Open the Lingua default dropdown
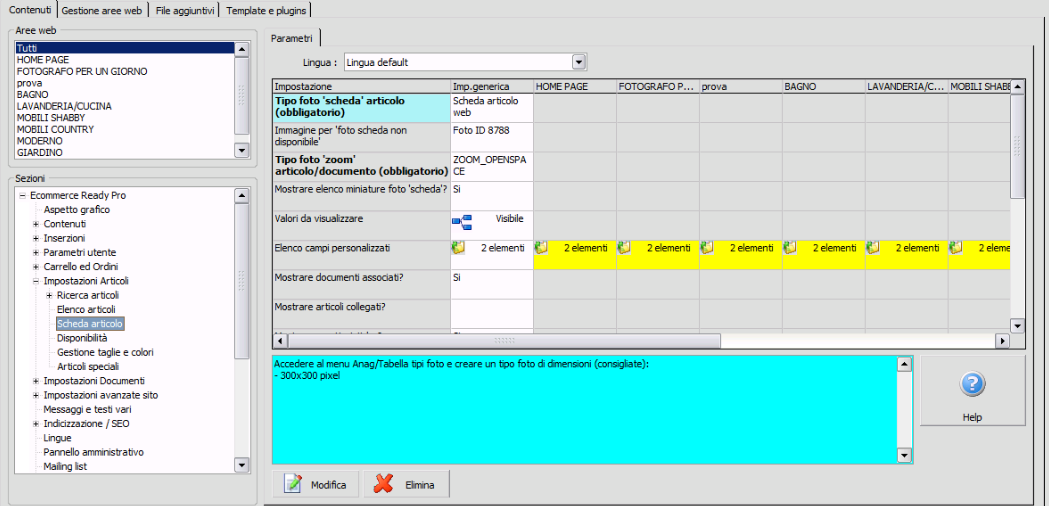1049x506 pixels. tap(579, 62)
